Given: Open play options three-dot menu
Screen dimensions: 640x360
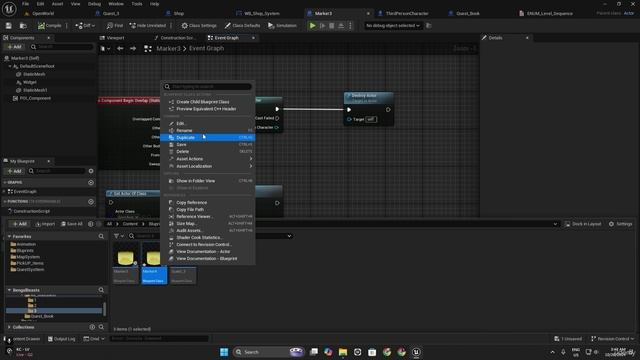Looking at the screenshot, I should coord(350,25).
